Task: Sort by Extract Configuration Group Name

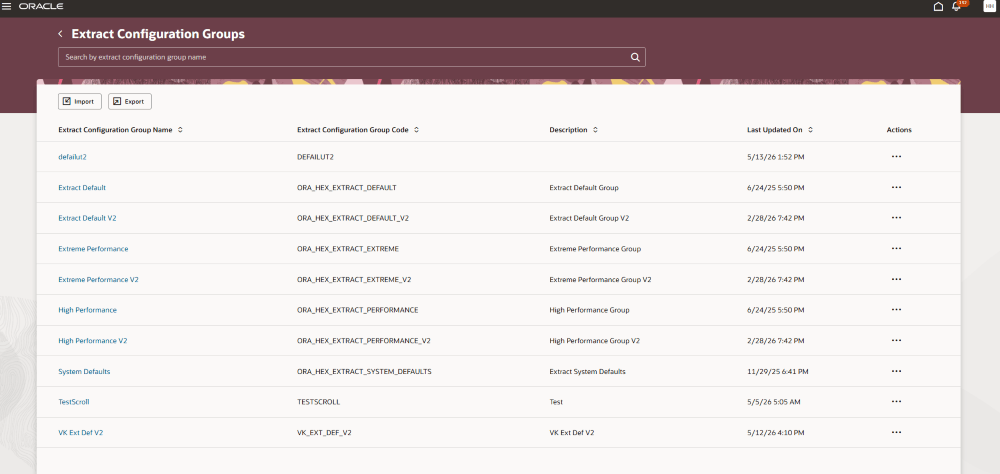Action: [180, 130]
